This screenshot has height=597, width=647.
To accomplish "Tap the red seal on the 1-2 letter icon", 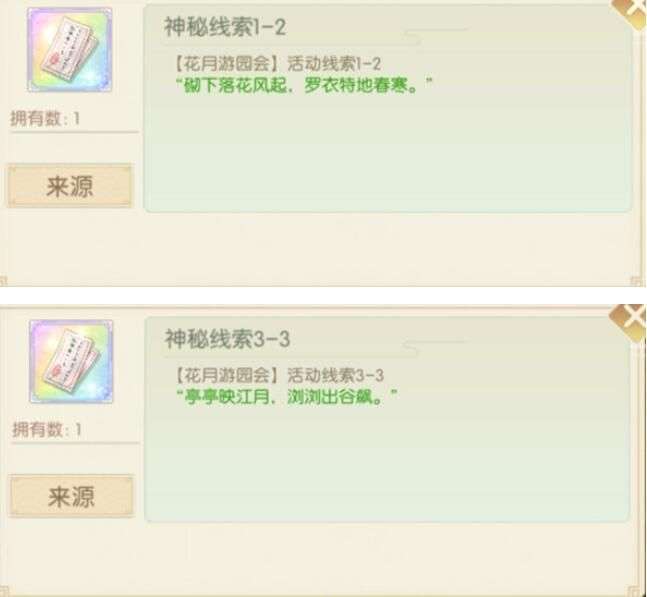I will pos(55,61).
